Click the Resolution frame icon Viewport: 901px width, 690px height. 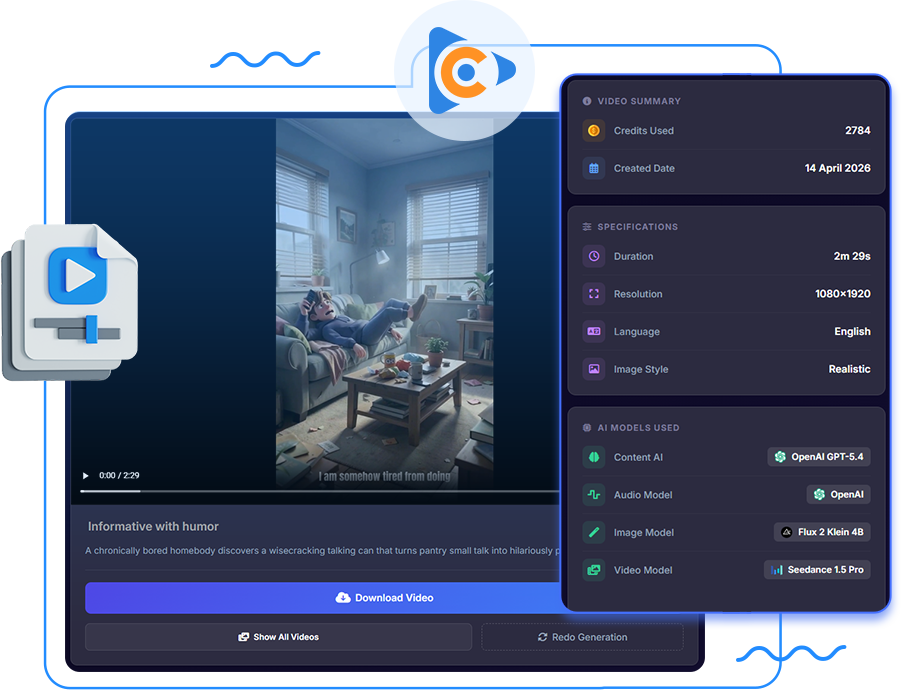click(593, 294)
